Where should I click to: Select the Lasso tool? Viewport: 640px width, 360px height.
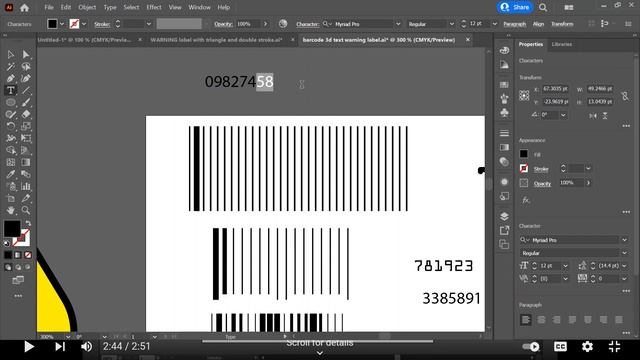[26, 66]
